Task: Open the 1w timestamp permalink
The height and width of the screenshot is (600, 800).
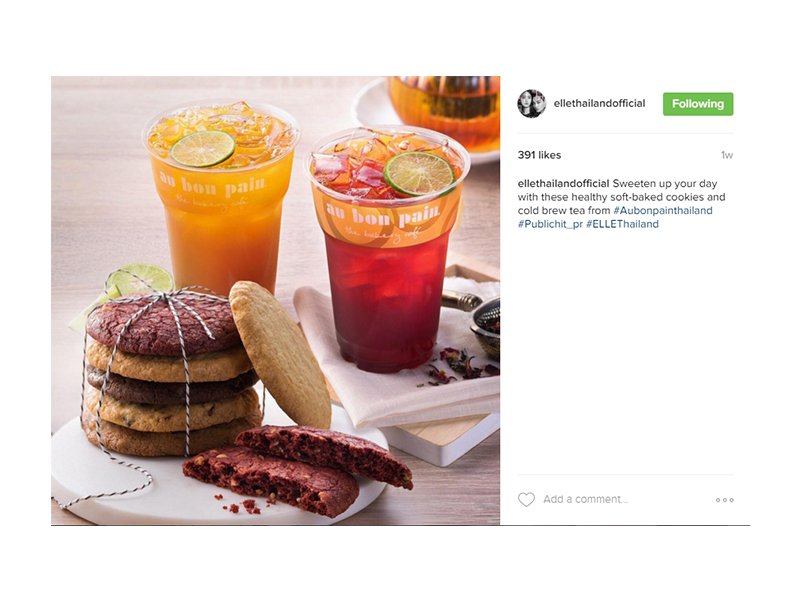Action: point(727,155)
